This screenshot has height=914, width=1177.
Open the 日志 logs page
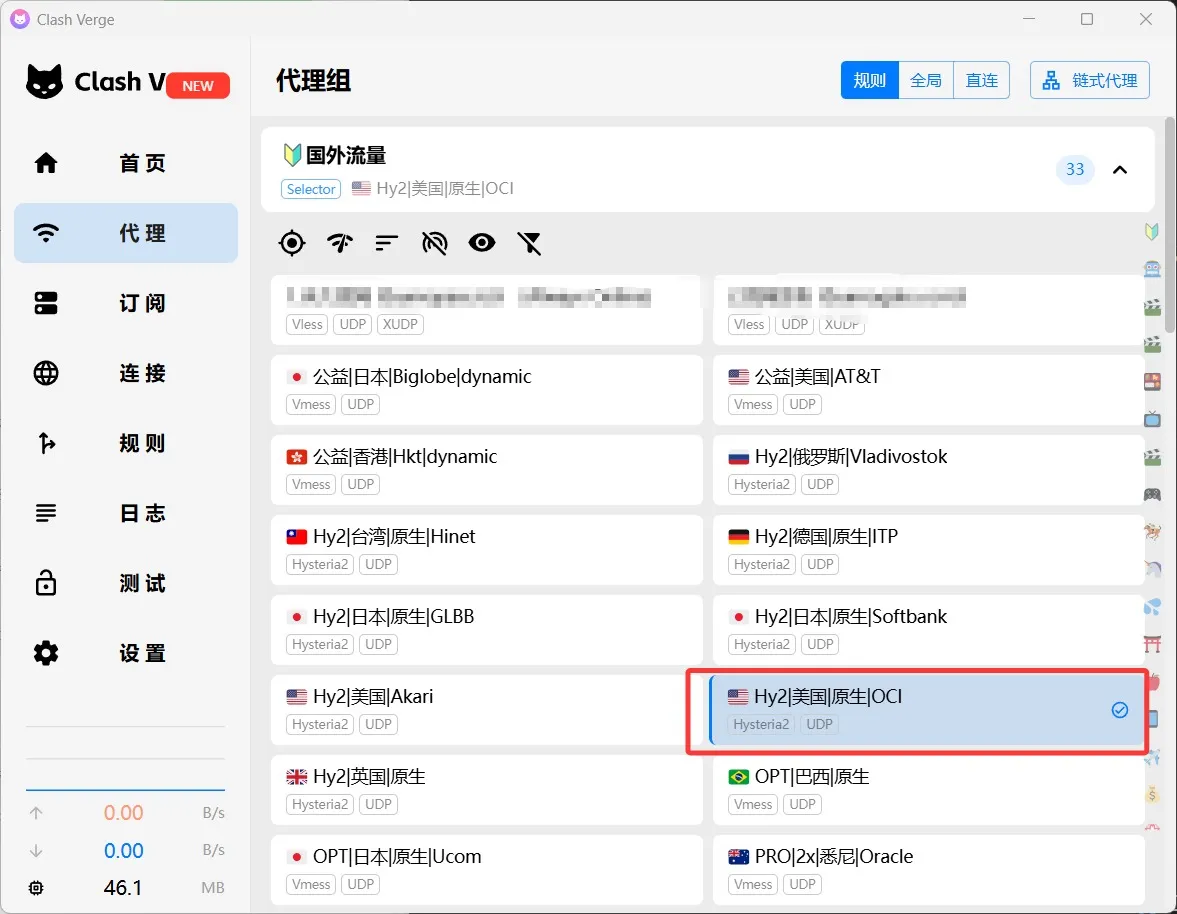click(x=126, y=513)
